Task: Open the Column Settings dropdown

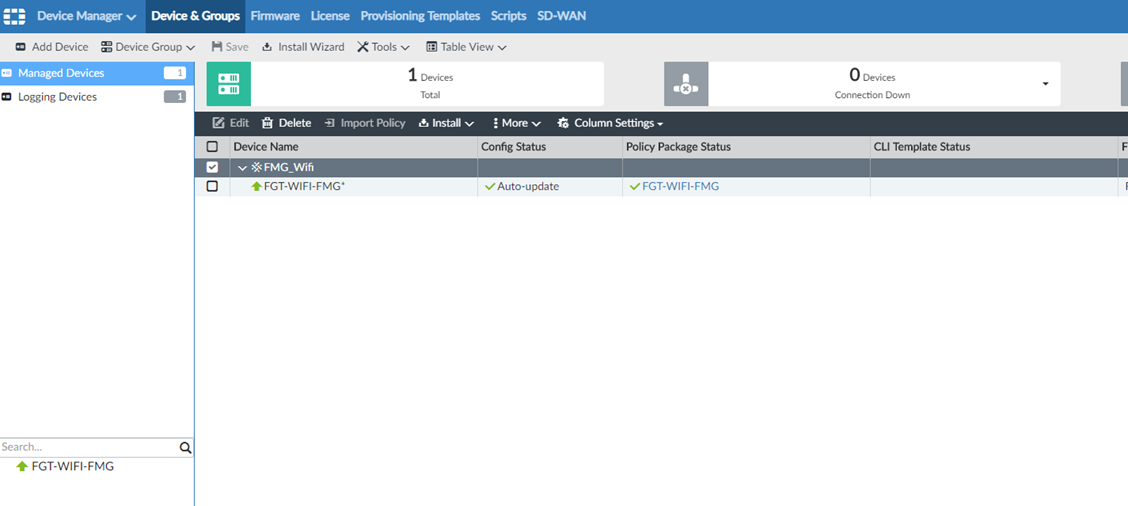Action: pyautogui.click(x=610, y=123)
